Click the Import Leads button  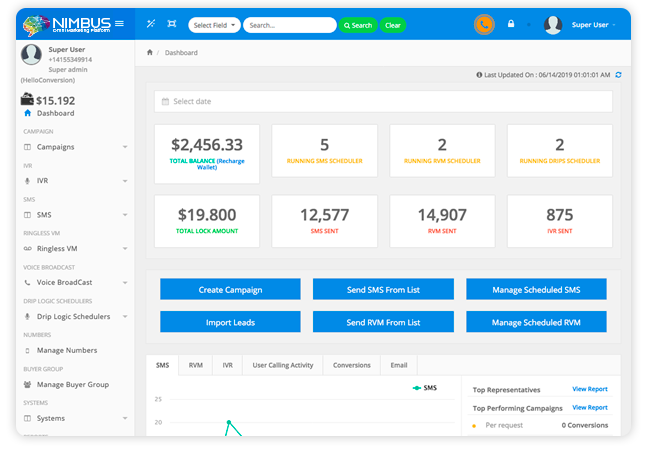point(230,322)
